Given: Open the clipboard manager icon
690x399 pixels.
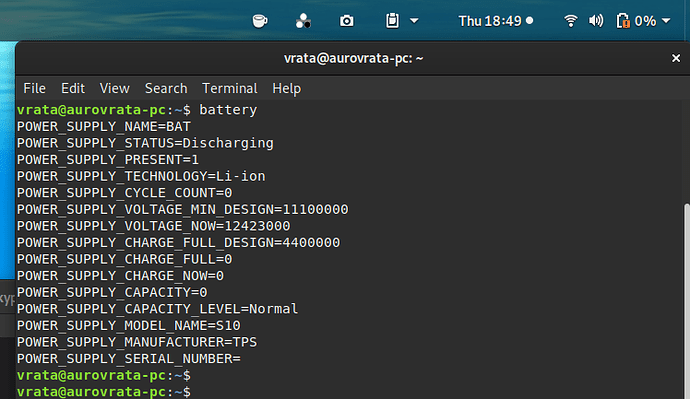Looking at the screenshot, I should (x=392, y=21).
